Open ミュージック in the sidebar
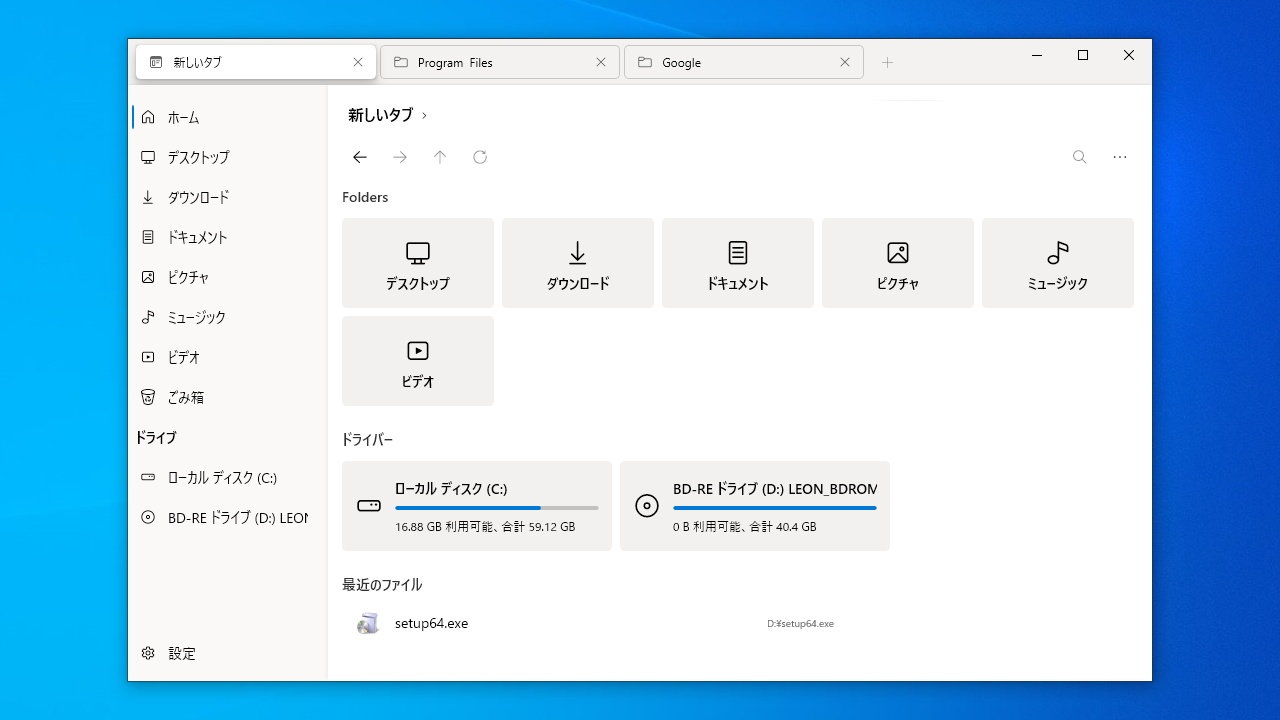 228,317
